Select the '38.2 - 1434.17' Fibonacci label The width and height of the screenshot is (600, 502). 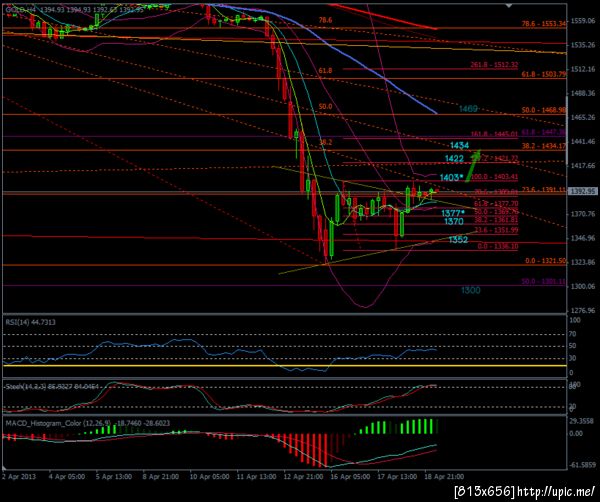click(544, 146)
